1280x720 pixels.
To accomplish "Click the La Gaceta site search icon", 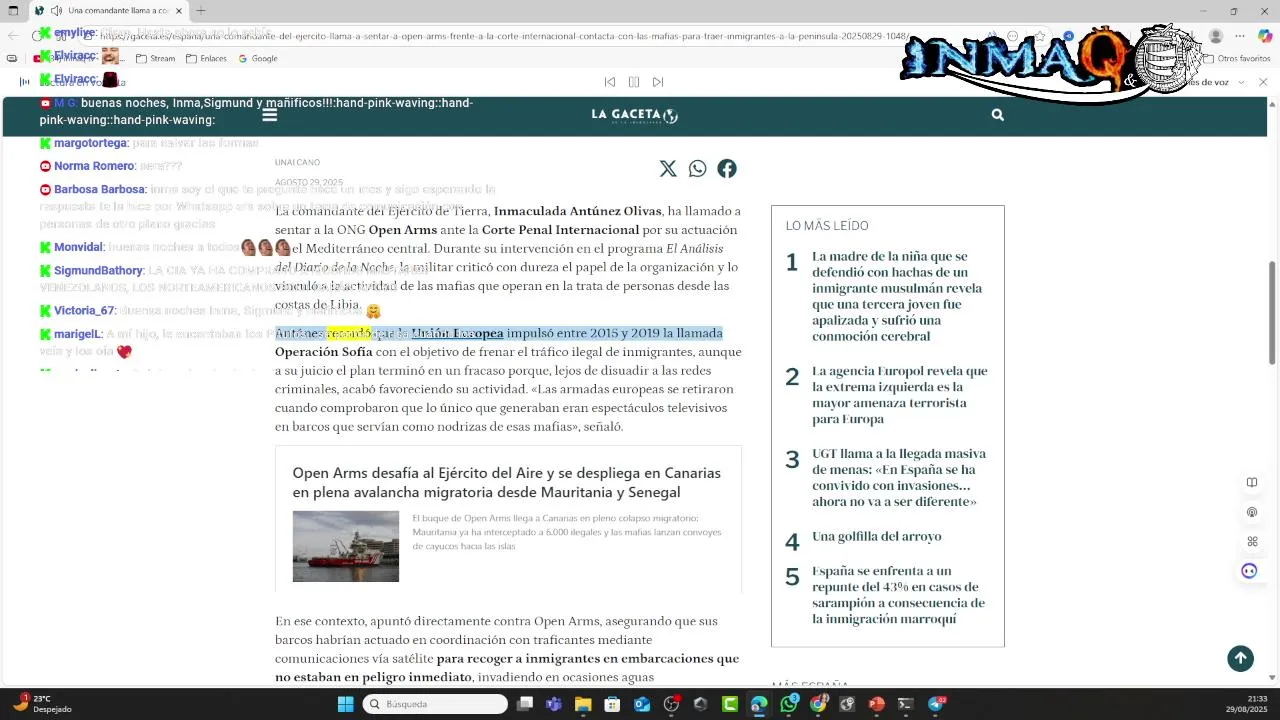I will (x=997, y=115).
